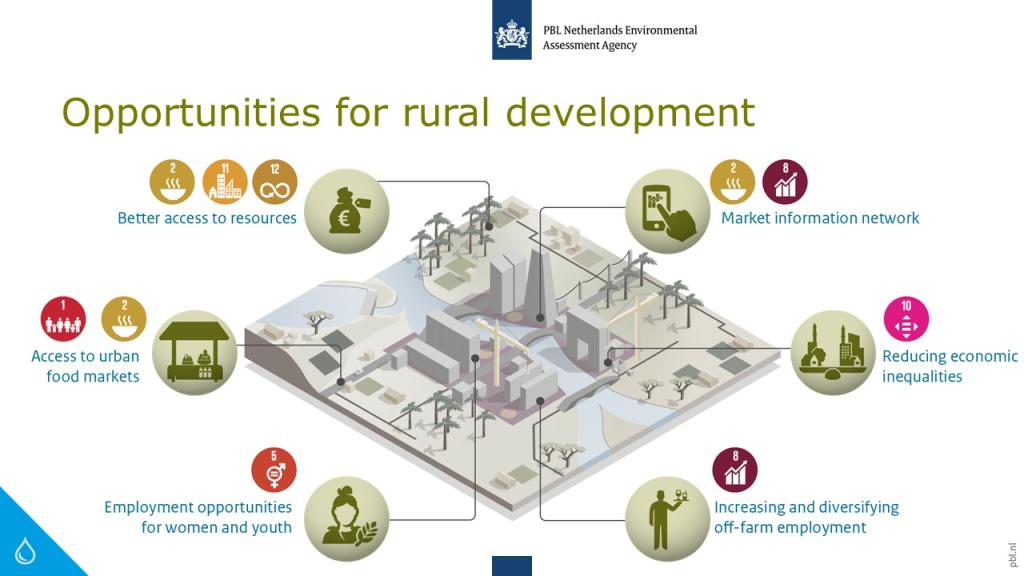Screen dimensions: 1024x576
Task: Click the euro money bag icon
Action: click(346, 211)
